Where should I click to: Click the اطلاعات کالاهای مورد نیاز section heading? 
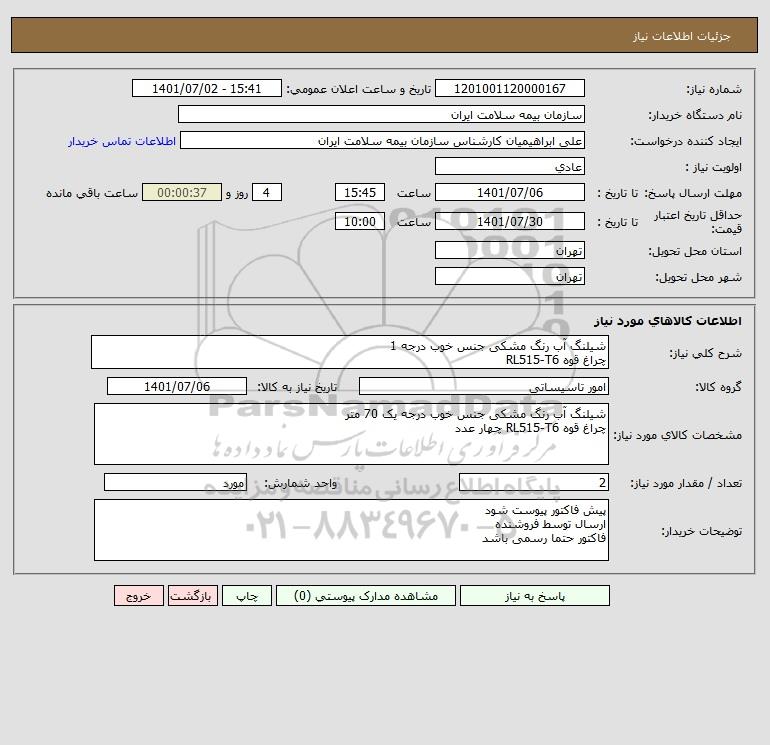(668, 321)
